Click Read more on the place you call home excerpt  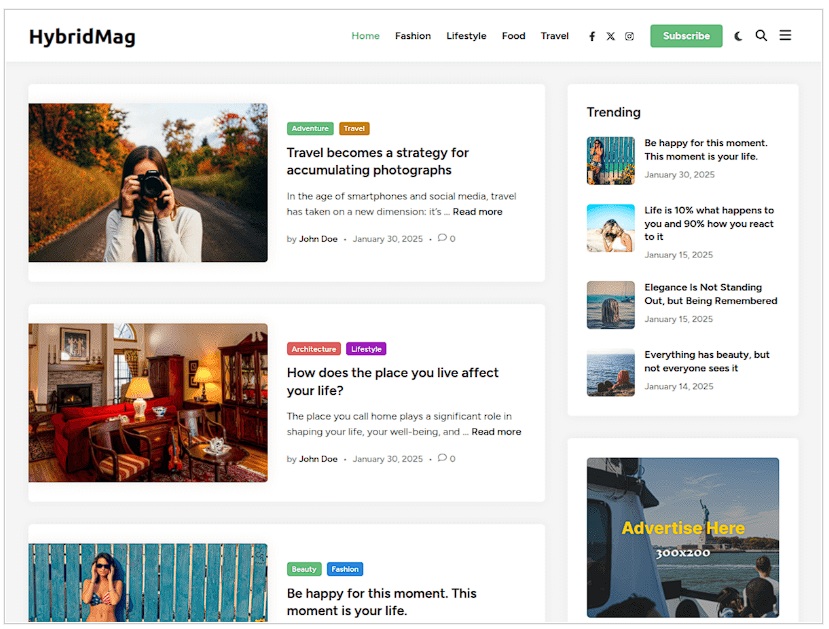click(x=496, y=431)
